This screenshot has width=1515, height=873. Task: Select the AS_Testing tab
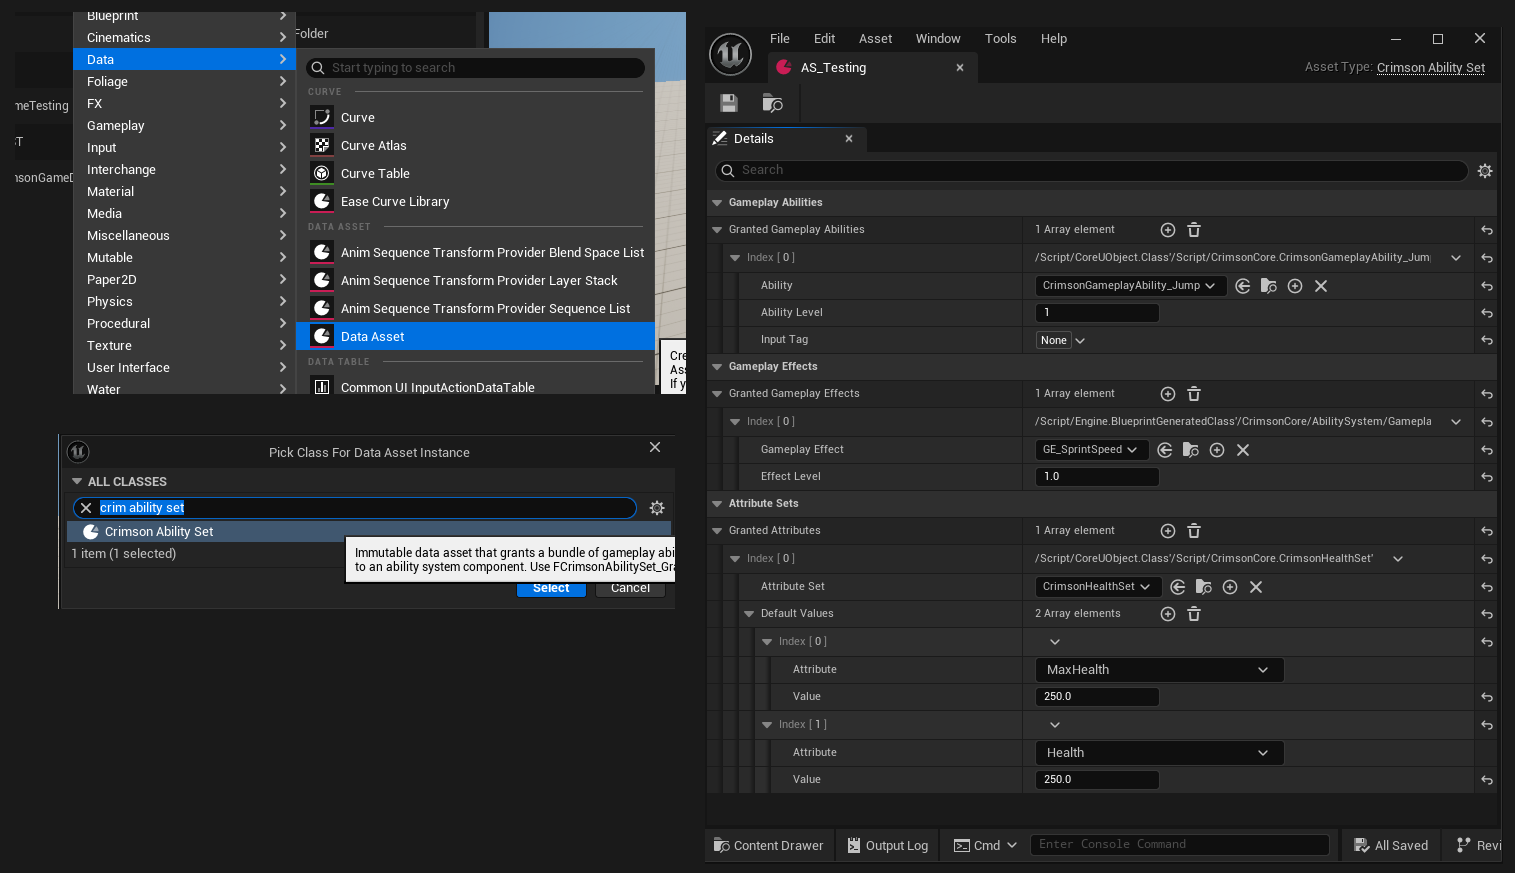tap(870, 68)
